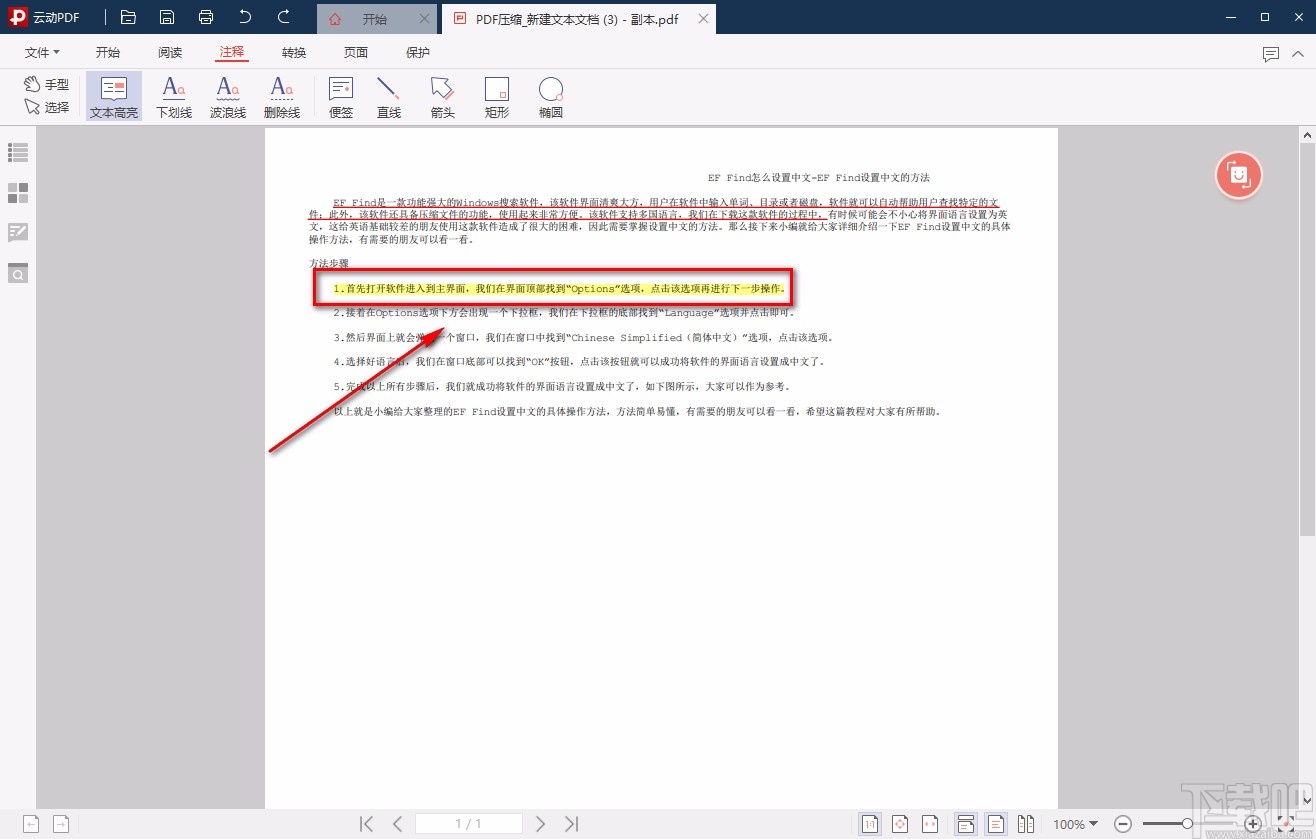Select the 矩形 rectangle shape tool
Screen dimensions: 1316x839
pos(496,97)
